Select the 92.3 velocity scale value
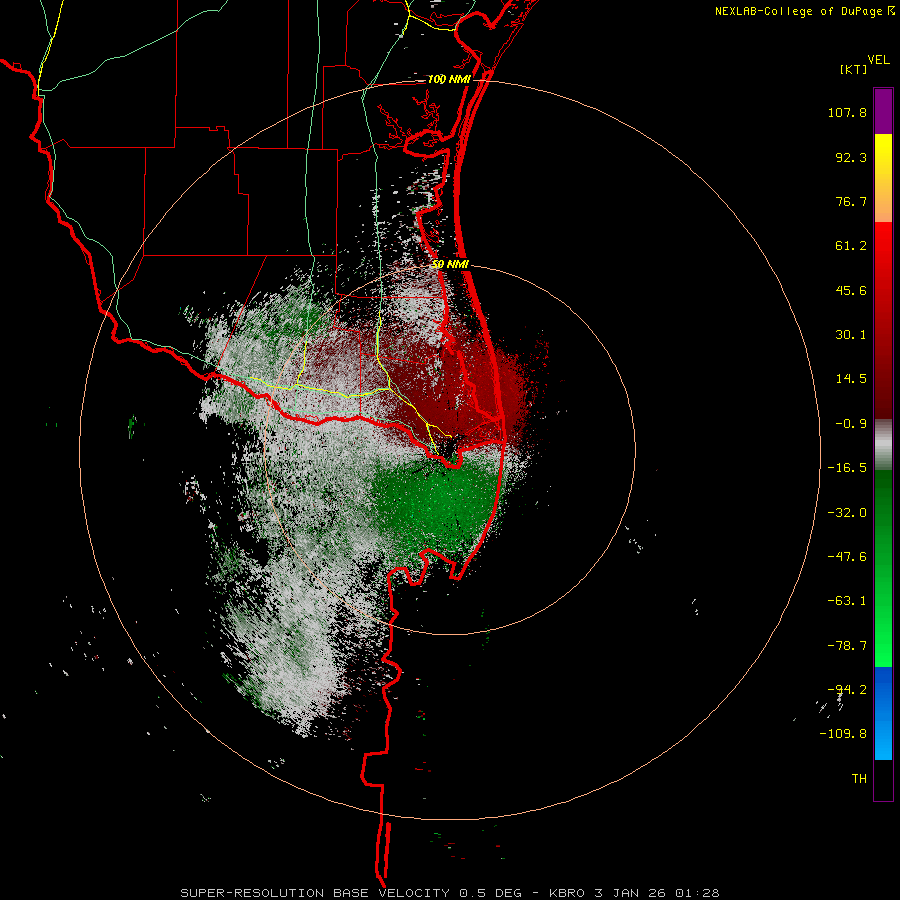 [x=851, y=157]
